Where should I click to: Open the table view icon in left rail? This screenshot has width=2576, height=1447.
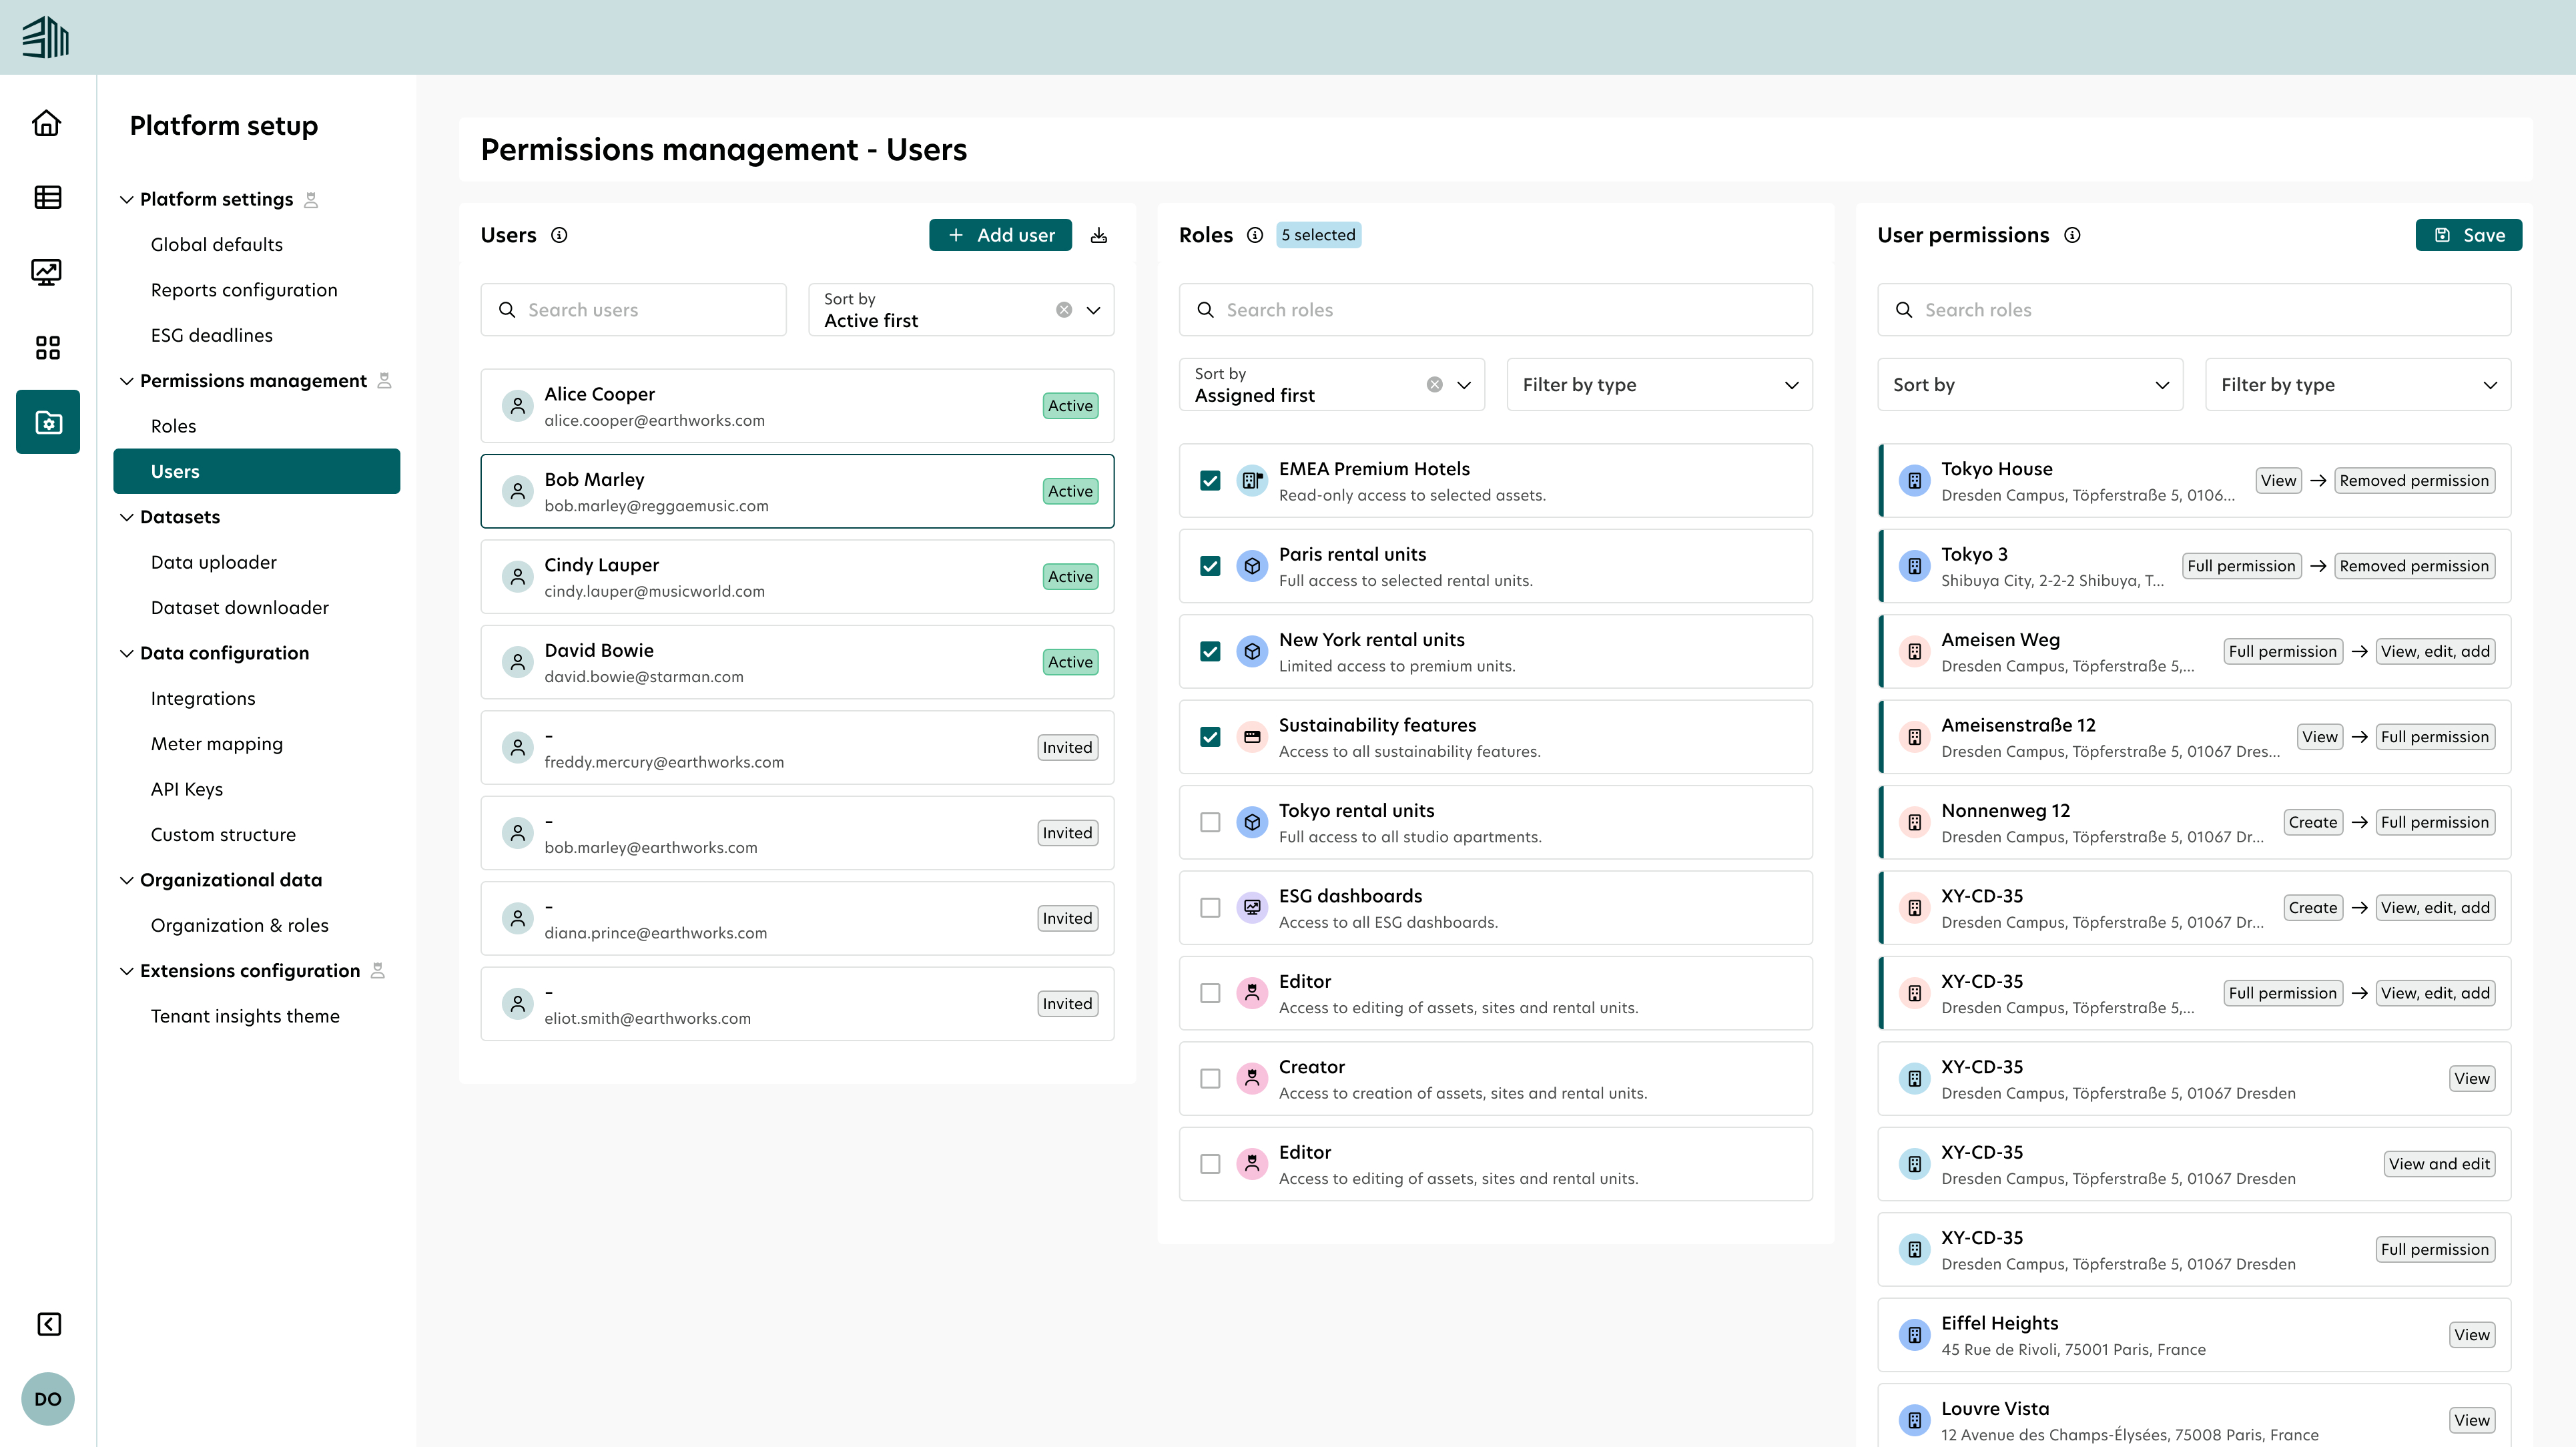[x=47, y=197]
